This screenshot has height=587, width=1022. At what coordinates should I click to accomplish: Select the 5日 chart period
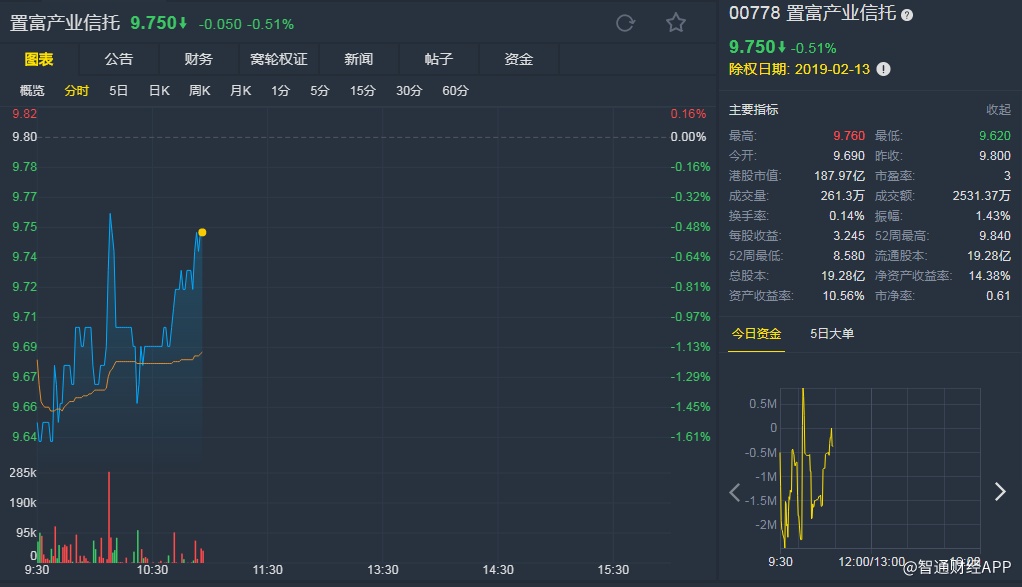(x=118, y=91)
